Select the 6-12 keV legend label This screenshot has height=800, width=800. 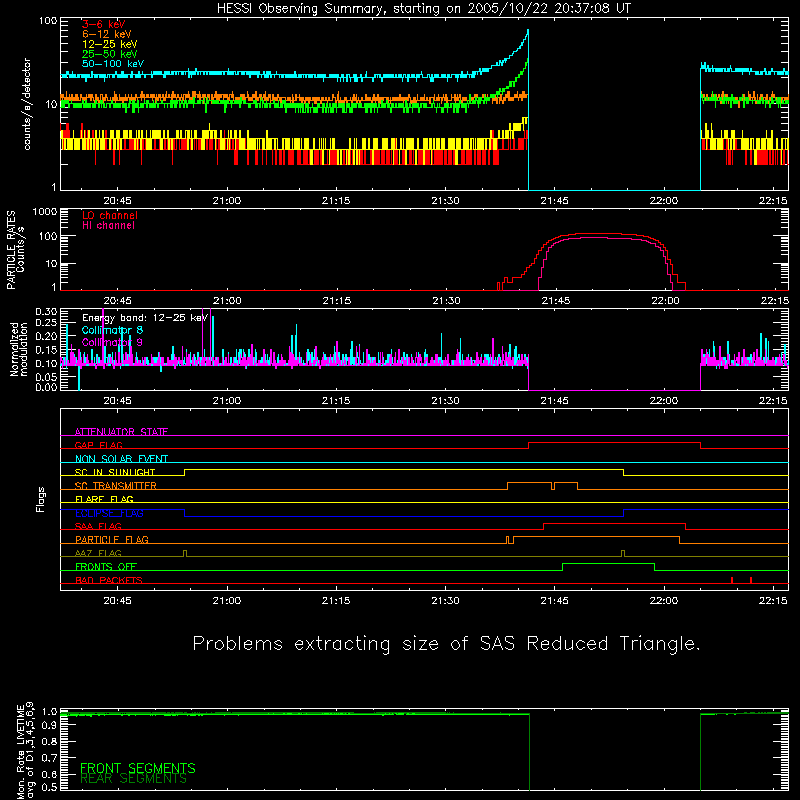(x=107, y=34)
